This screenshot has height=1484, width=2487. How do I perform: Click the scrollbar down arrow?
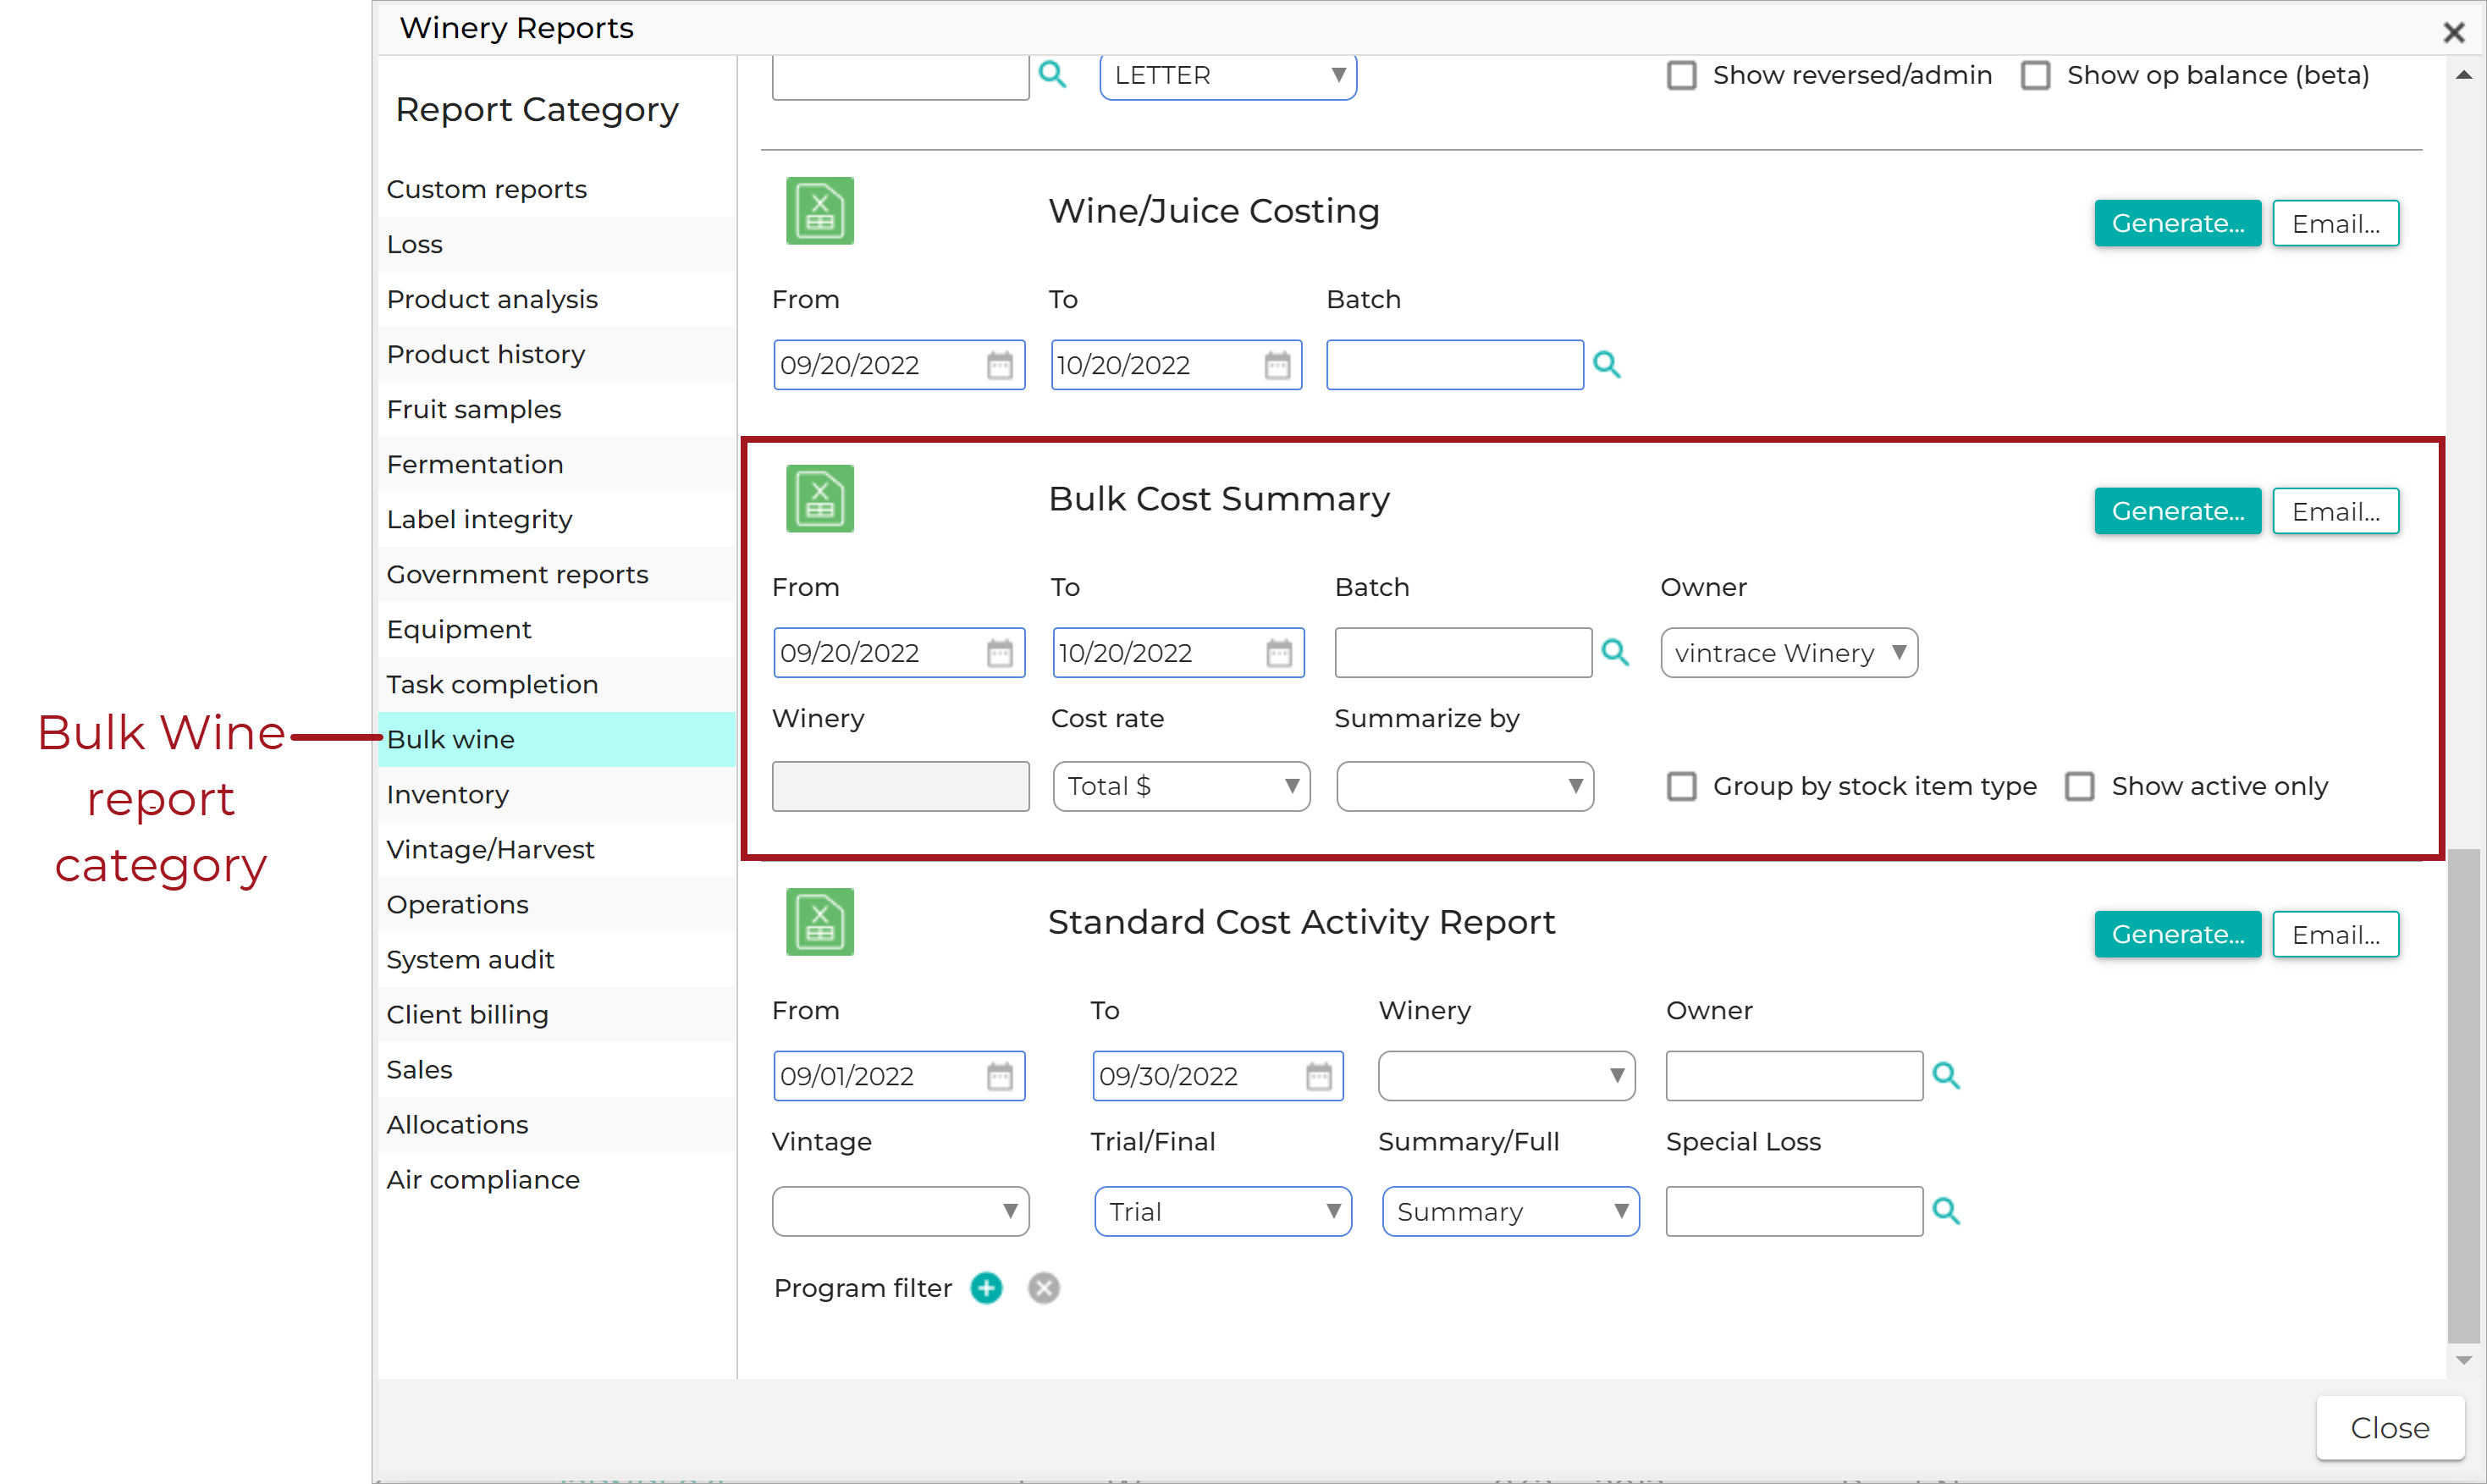coord(2463,1361)
